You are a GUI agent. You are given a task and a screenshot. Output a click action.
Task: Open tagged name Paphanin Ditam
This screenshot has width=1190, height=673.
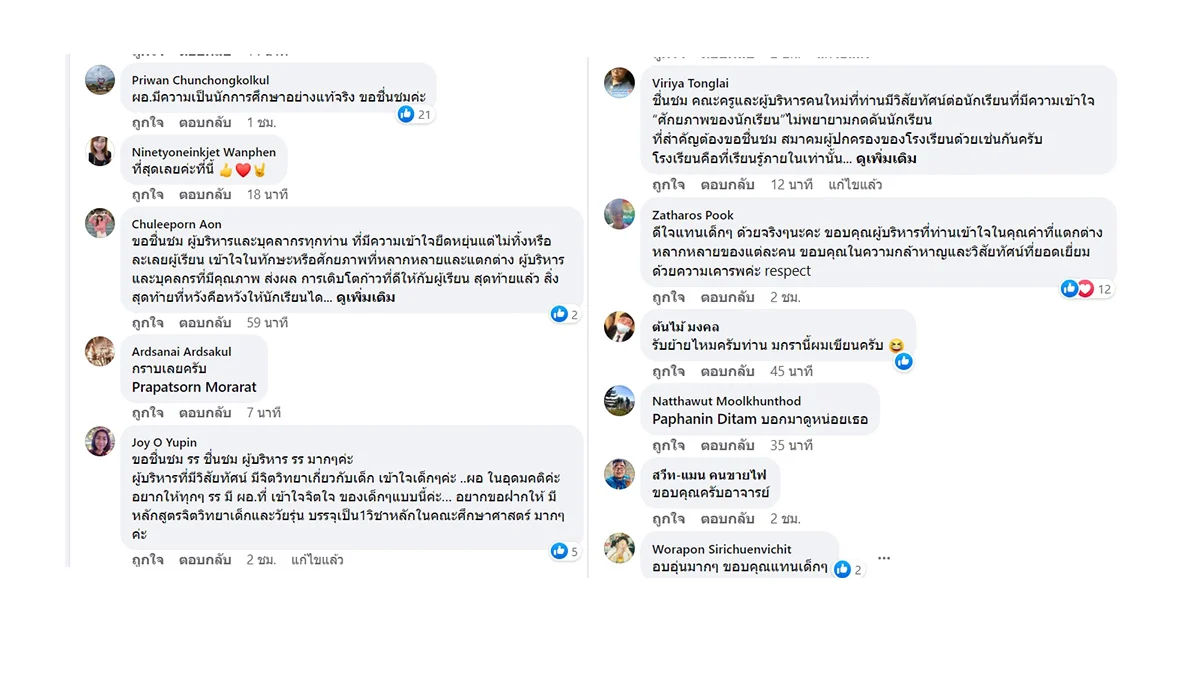tap(704, 420)
